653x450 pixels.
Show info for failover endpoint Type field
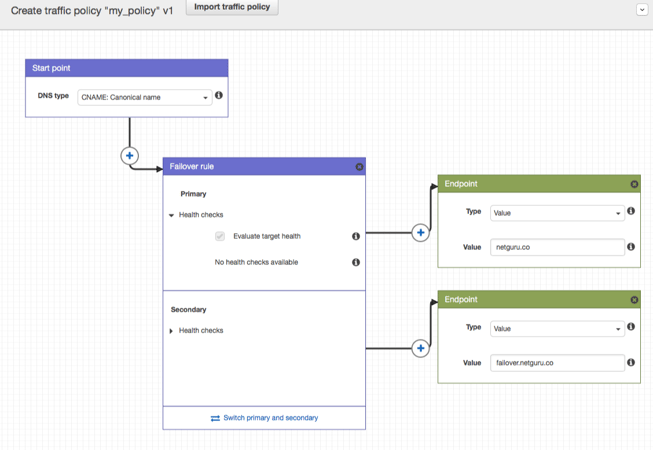(x=631, y=327)
